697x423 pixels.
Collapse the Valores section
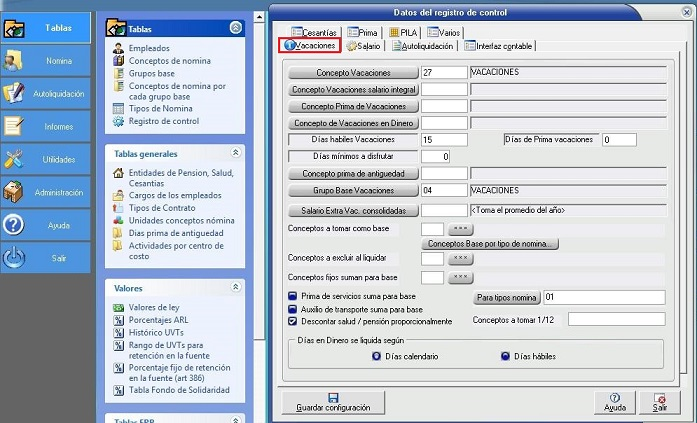[235, 287]
